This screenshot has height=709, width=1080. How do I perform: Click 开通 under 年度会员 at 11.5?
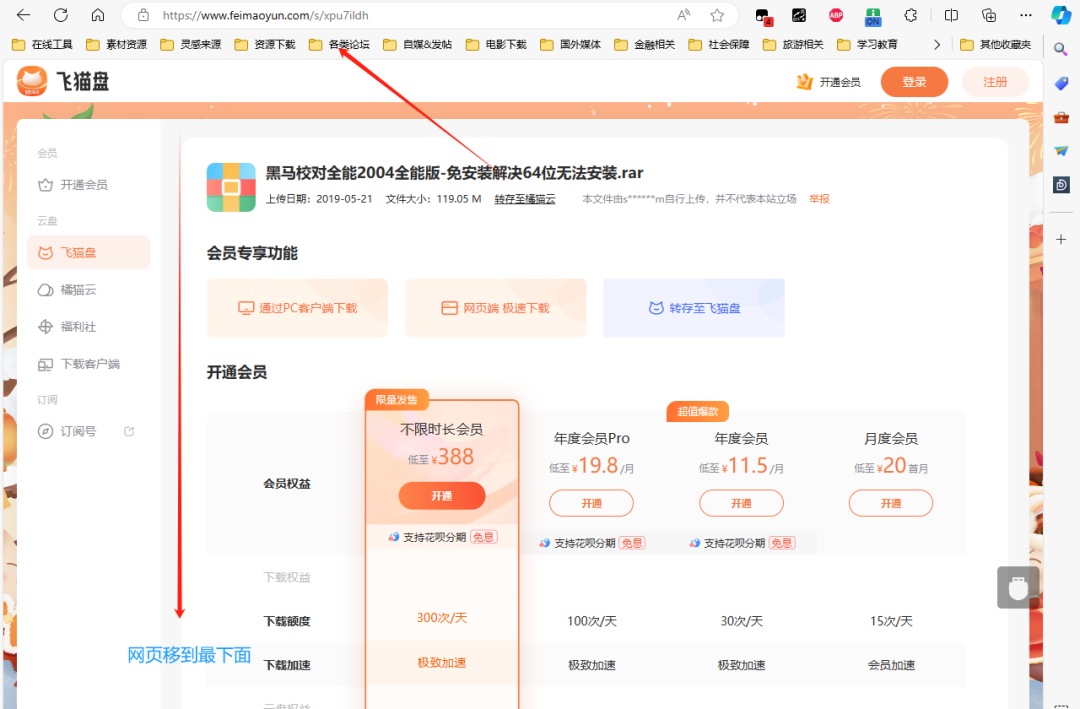tap(741, 503)
